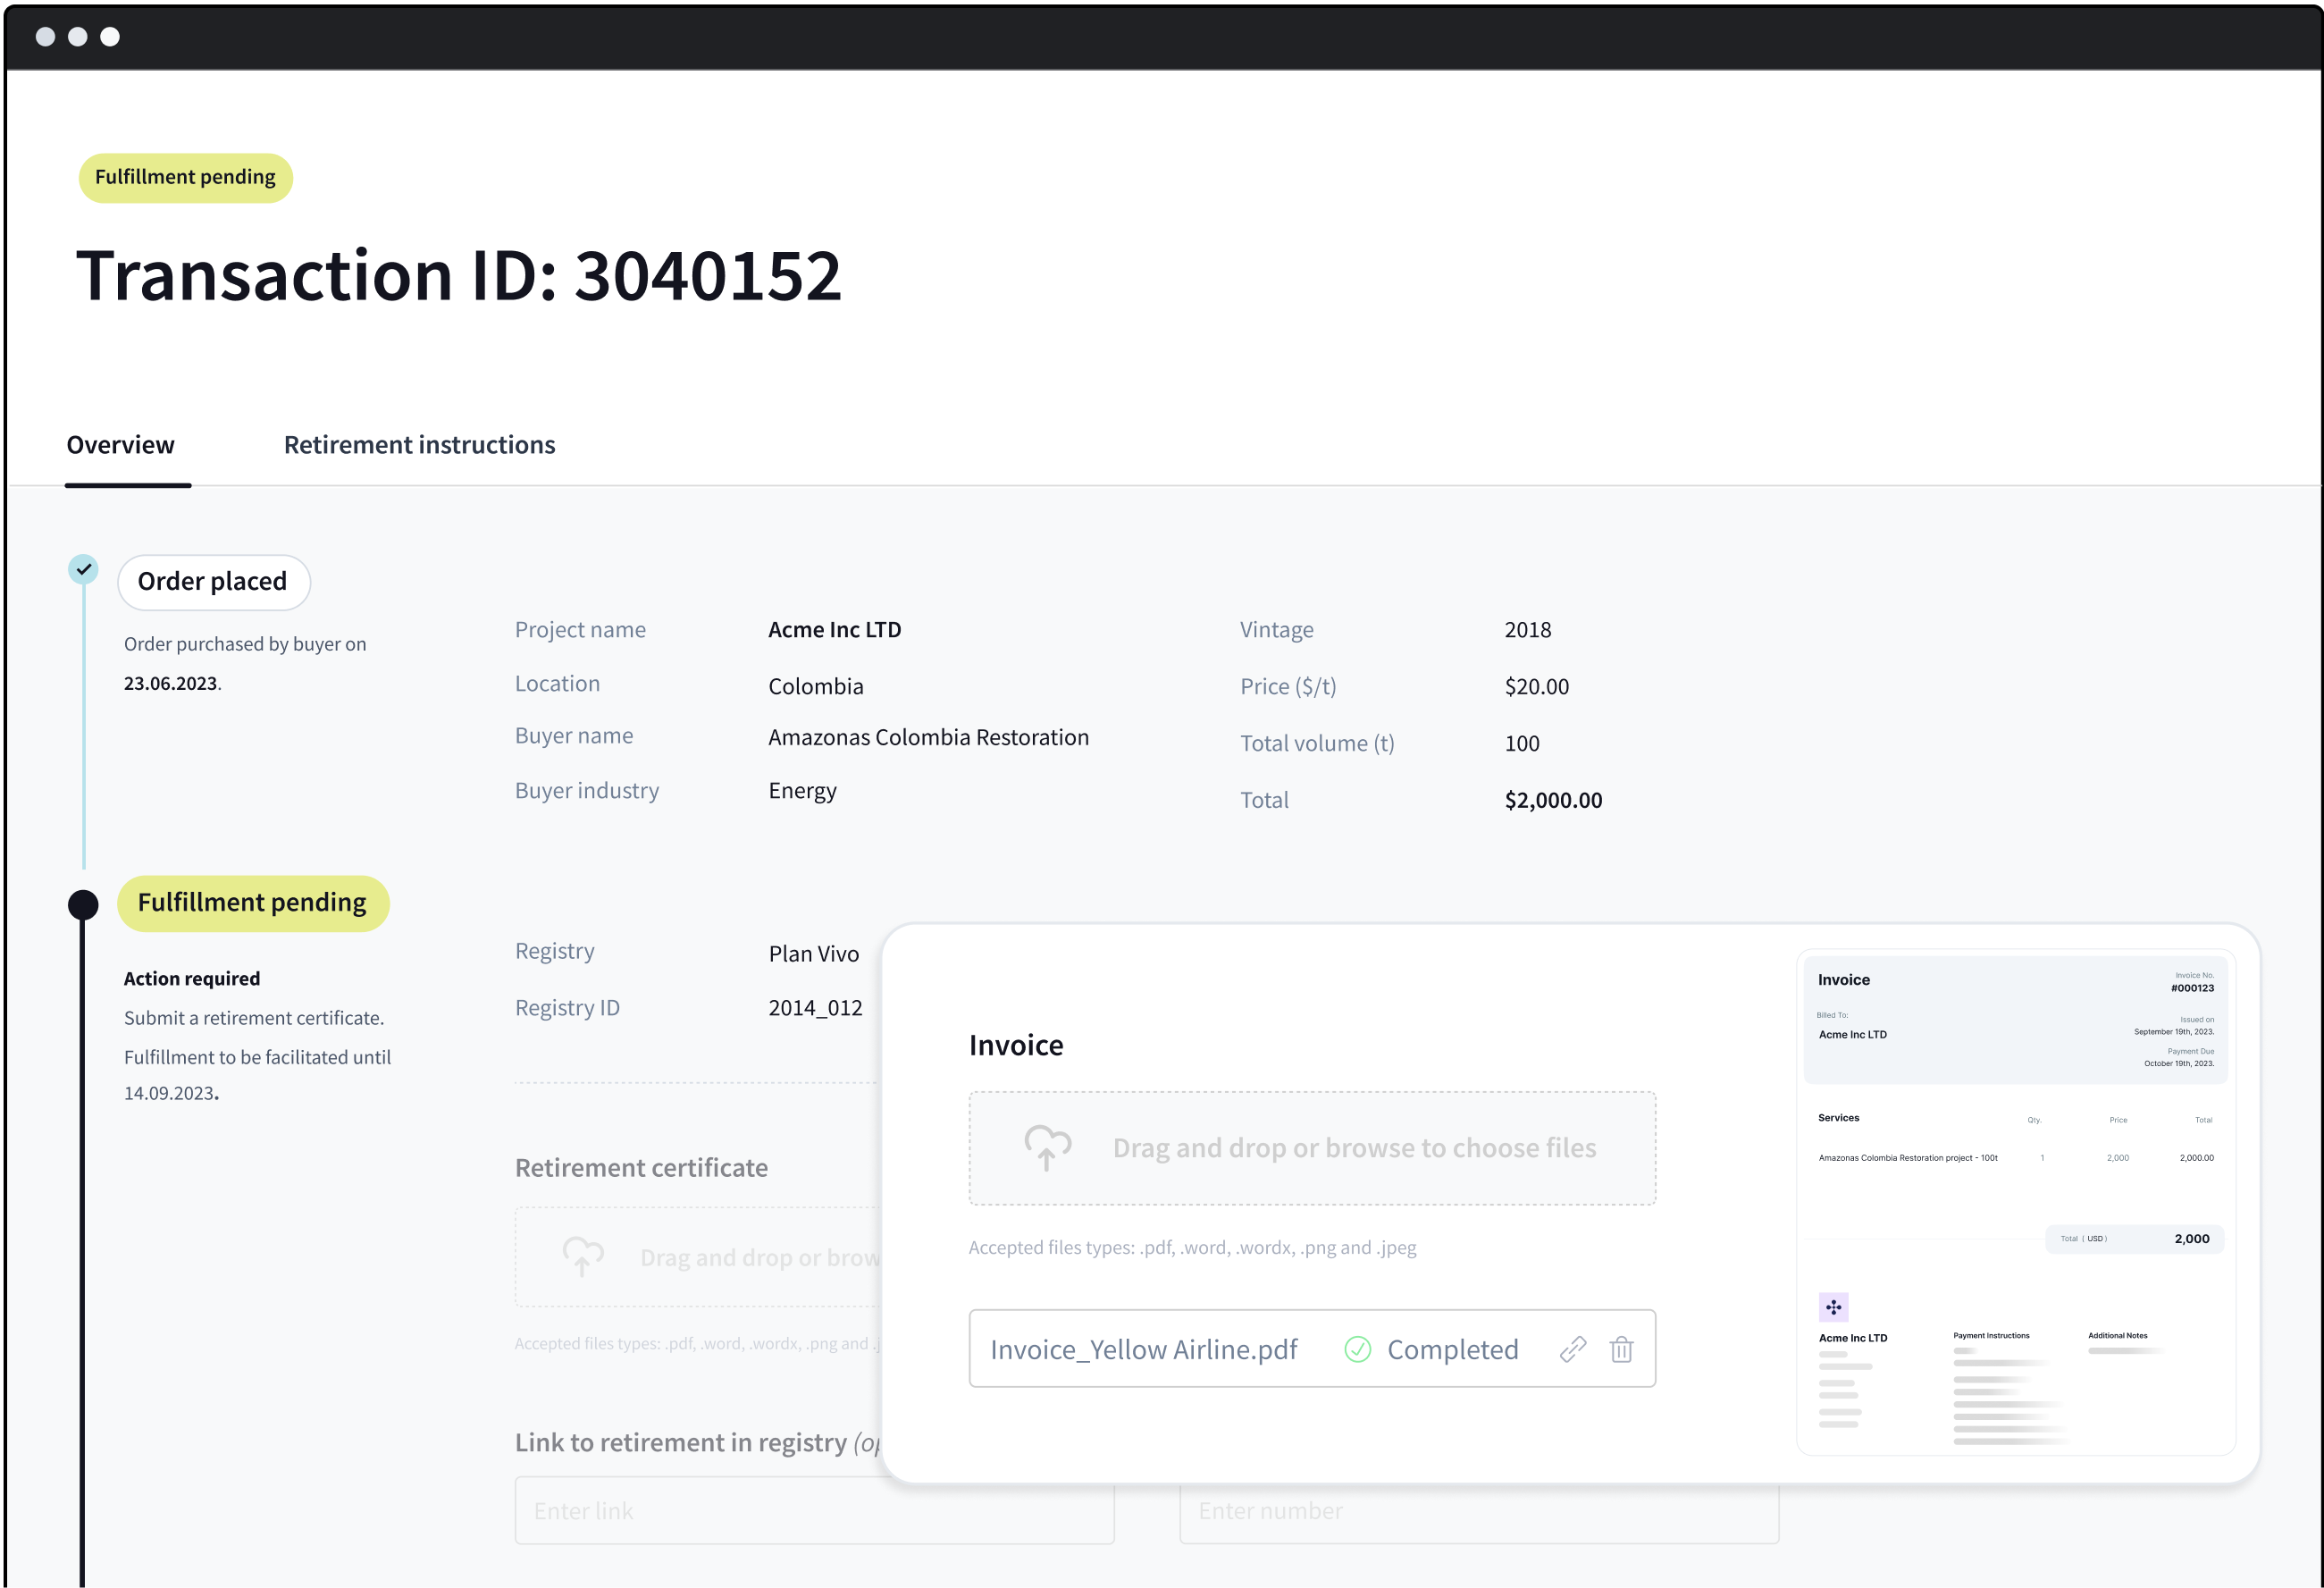Viewport: 2324px width, 1588px height.
Task: Click the Fulfillment pending status tag above the title
Action: coord(185,177)
